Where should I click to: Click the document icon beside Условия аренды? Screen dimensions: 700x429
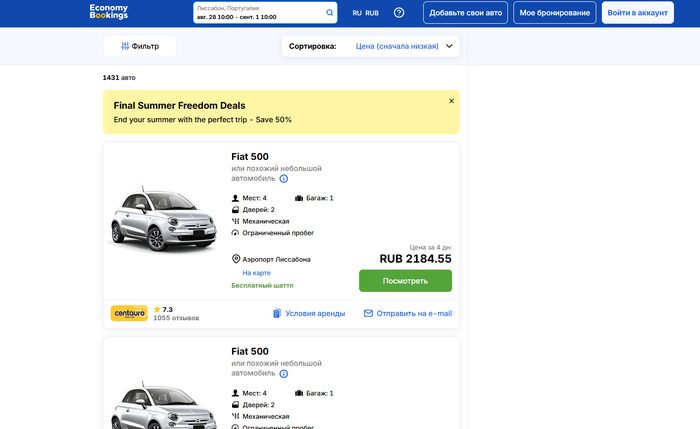coord(277,313)
